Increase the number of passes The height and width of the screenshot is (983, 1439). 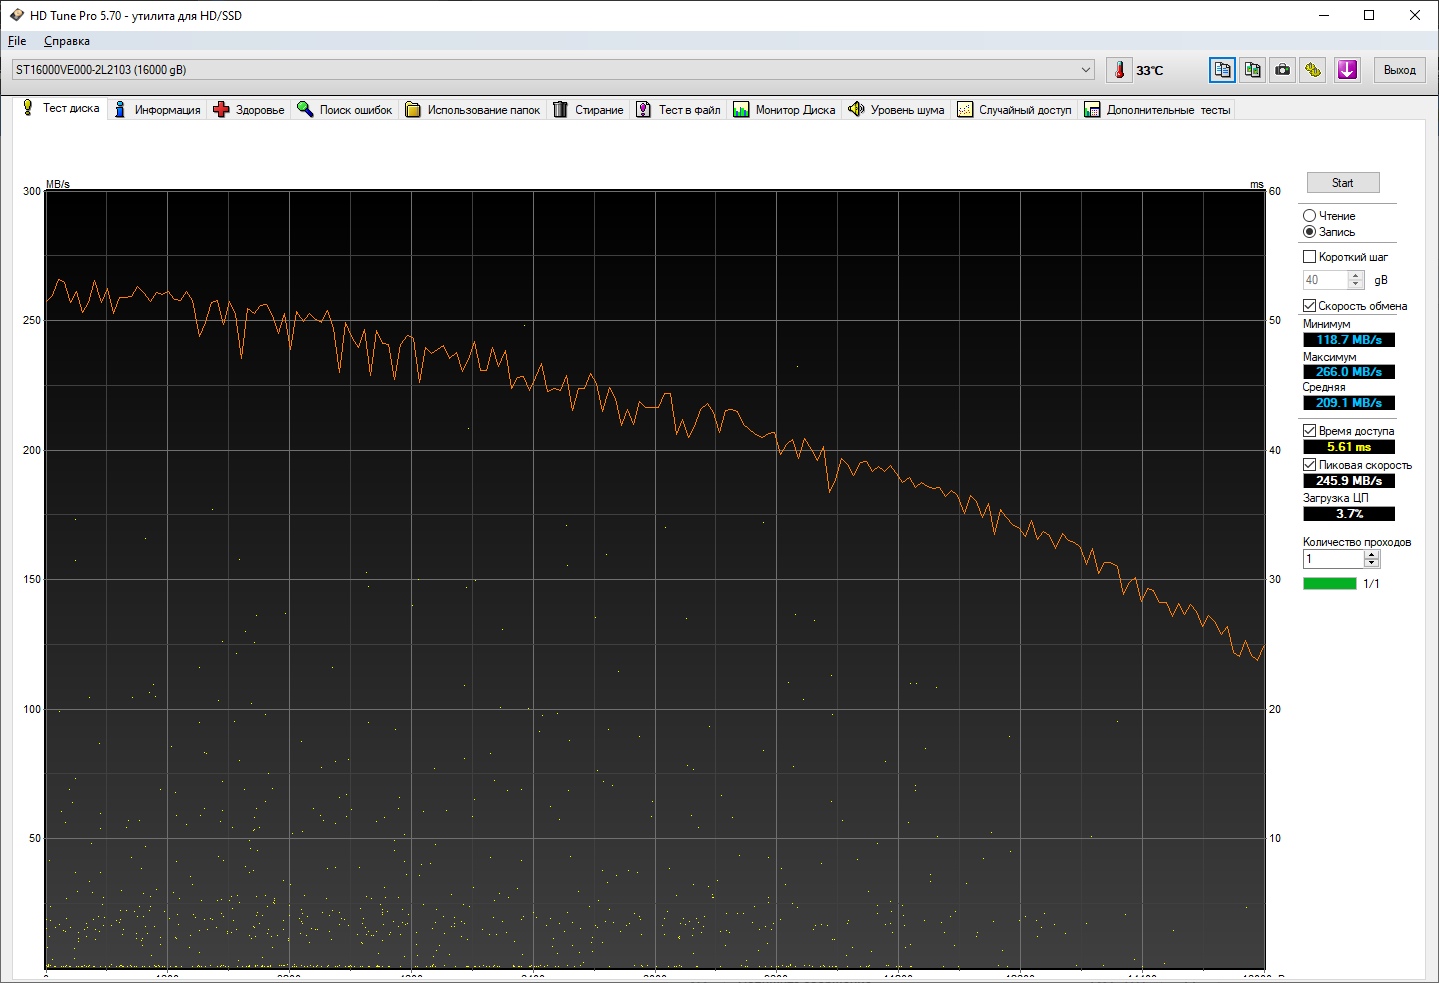coord(1372,555)
